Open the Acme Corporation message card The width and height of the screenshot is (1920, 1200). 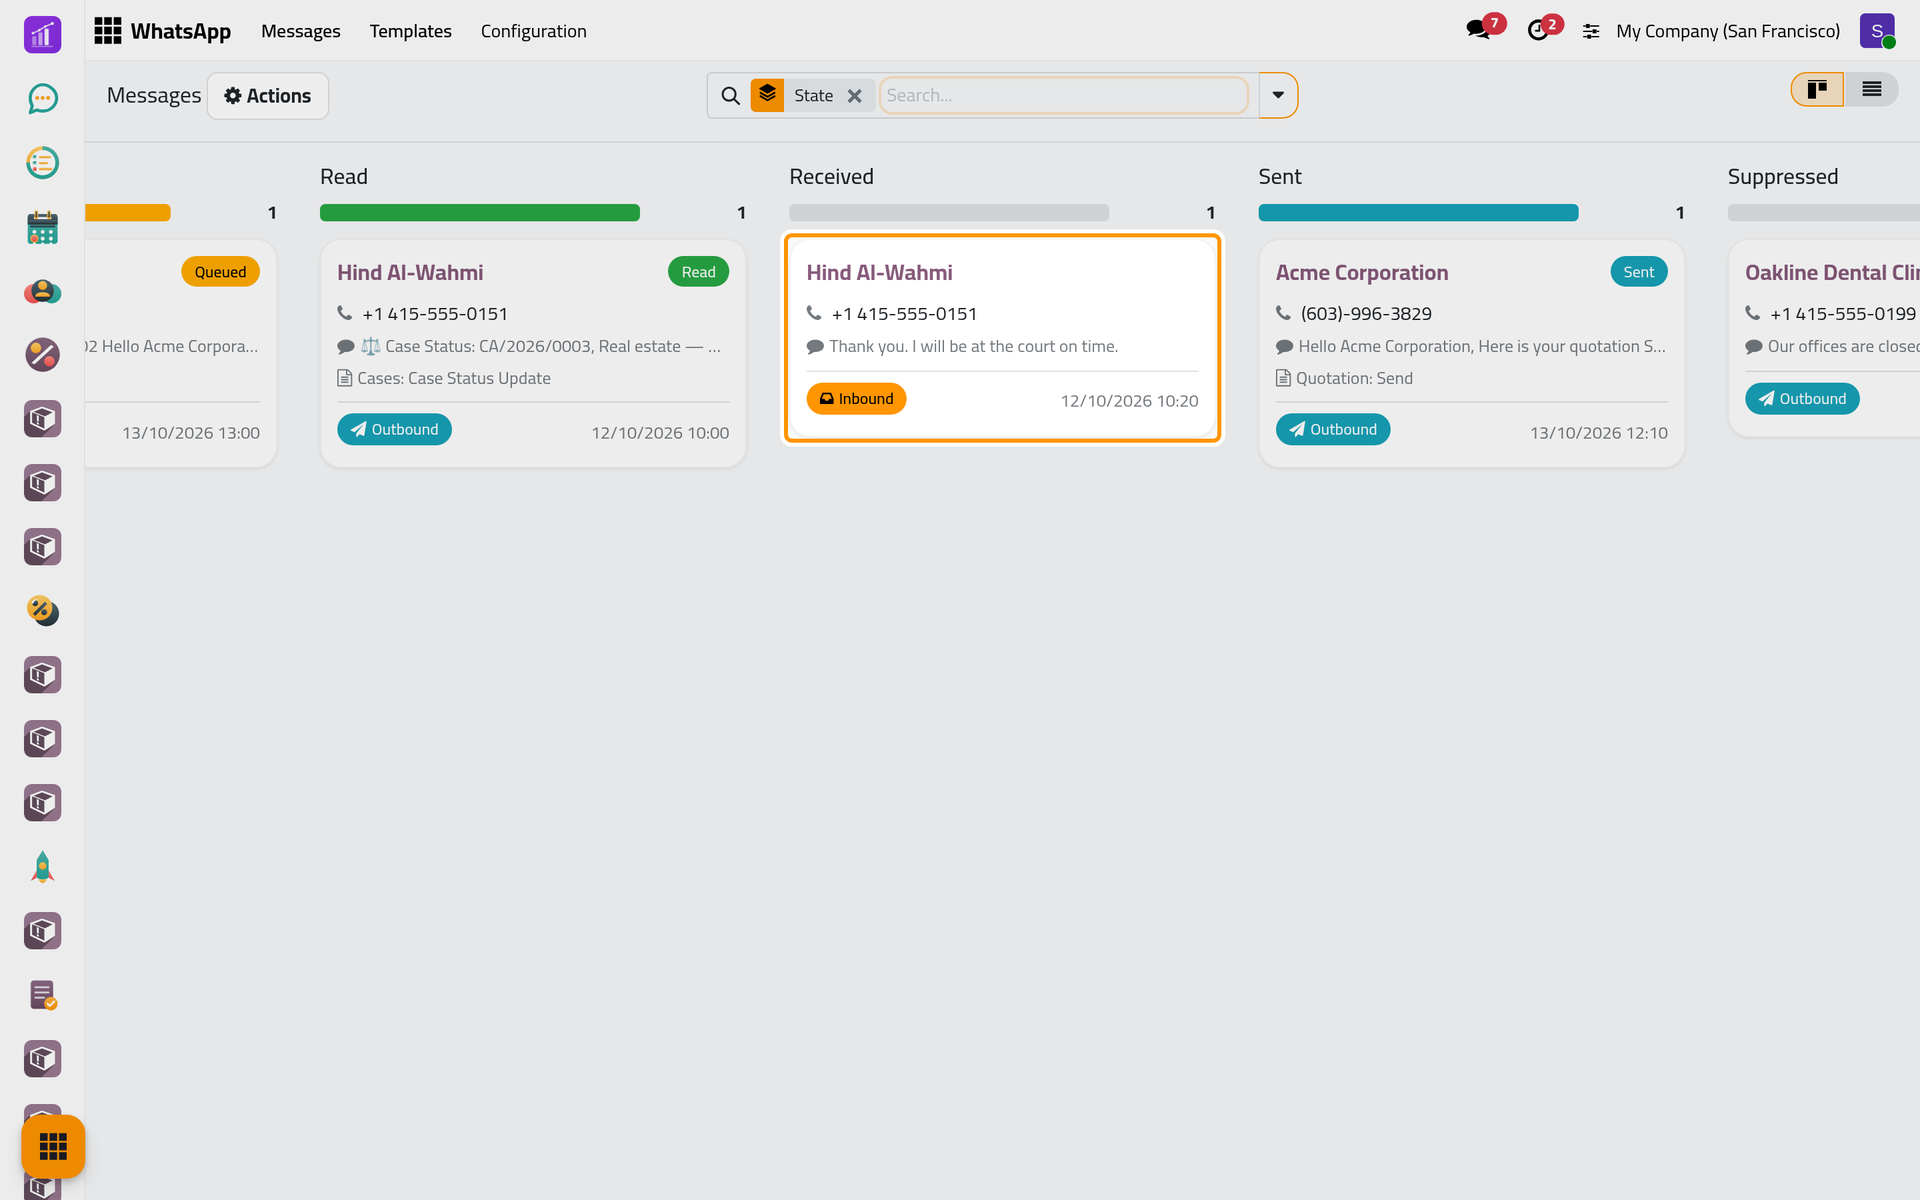pyautogui.click(x=1471, y=353)
